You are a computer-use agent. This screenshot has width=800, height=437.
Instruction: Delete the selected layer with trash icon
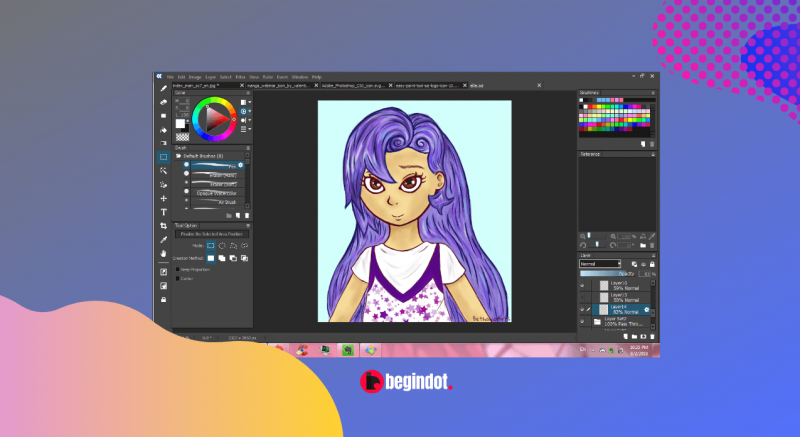(652, 337)
